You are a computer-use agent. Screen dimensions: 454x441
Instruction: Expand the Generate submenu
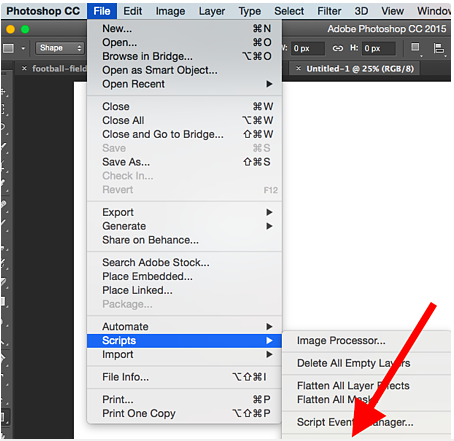click(184, 226)
